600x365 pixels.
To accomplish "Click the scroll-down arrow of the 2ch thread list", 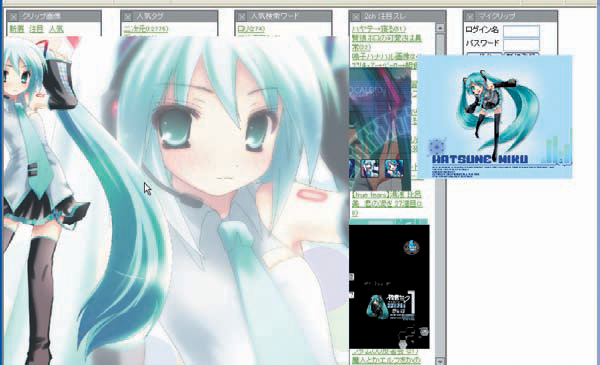I will pos(440,360).
